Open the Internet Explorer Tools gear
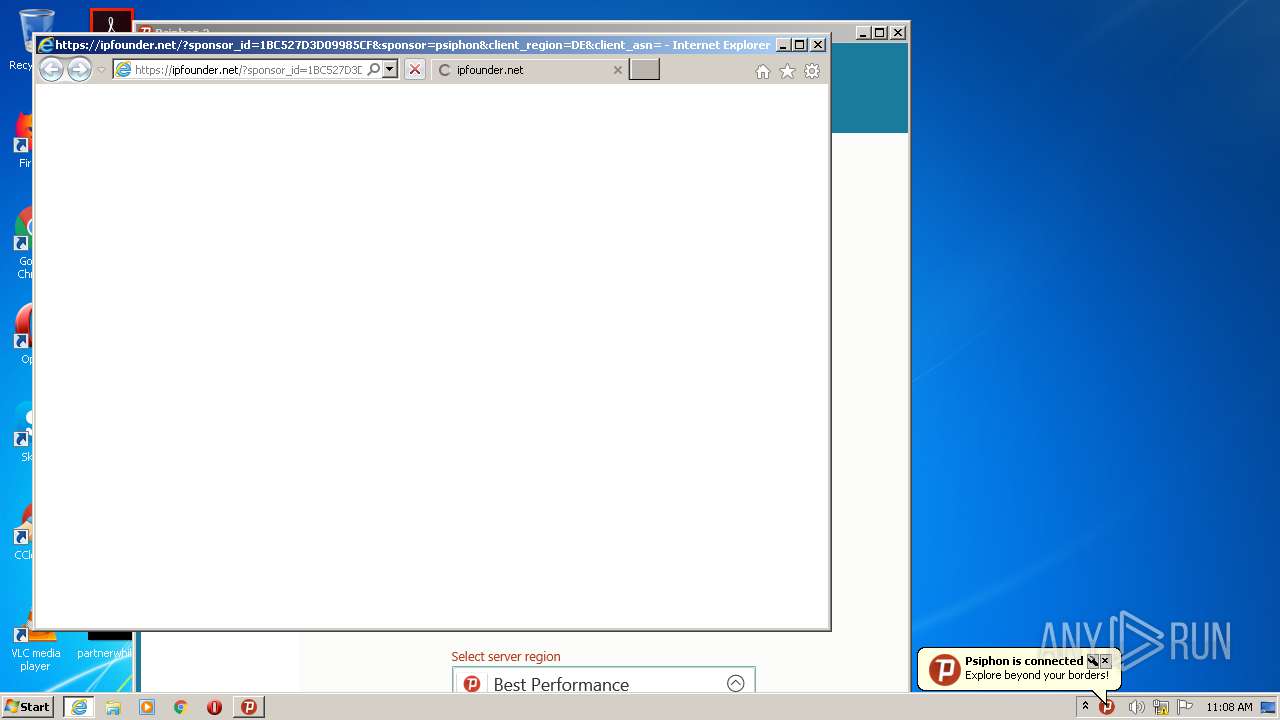Image resolution: width=1280 pixels, height=720 pixels. pyautogui.click(x=812, y=71)
